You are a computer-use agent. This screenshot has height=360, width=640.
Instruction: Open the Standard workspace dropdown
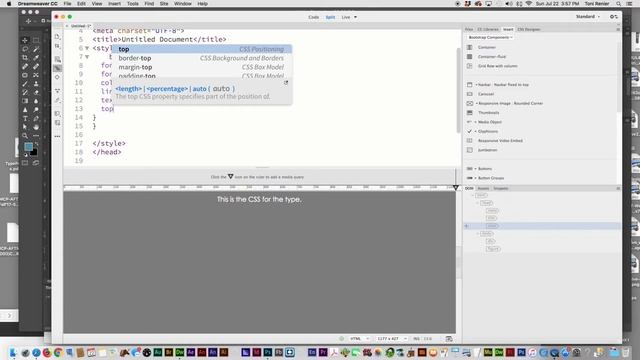pos(588,17)
